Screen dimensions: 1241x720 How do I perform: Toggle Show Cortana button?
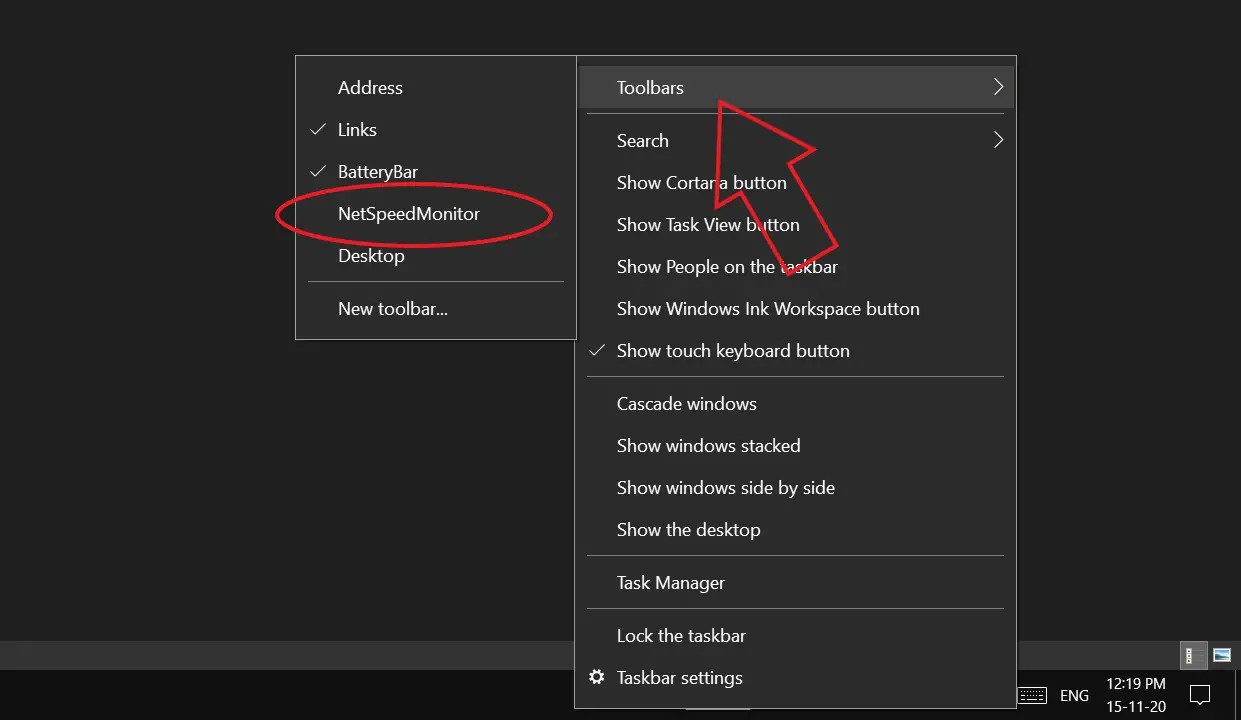pos(795,183)
